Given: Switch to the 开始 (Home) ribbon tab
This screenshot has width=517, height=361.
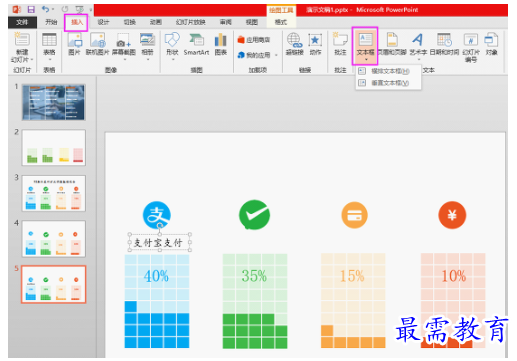Looking at the screenshot, I should pos(51,22).
